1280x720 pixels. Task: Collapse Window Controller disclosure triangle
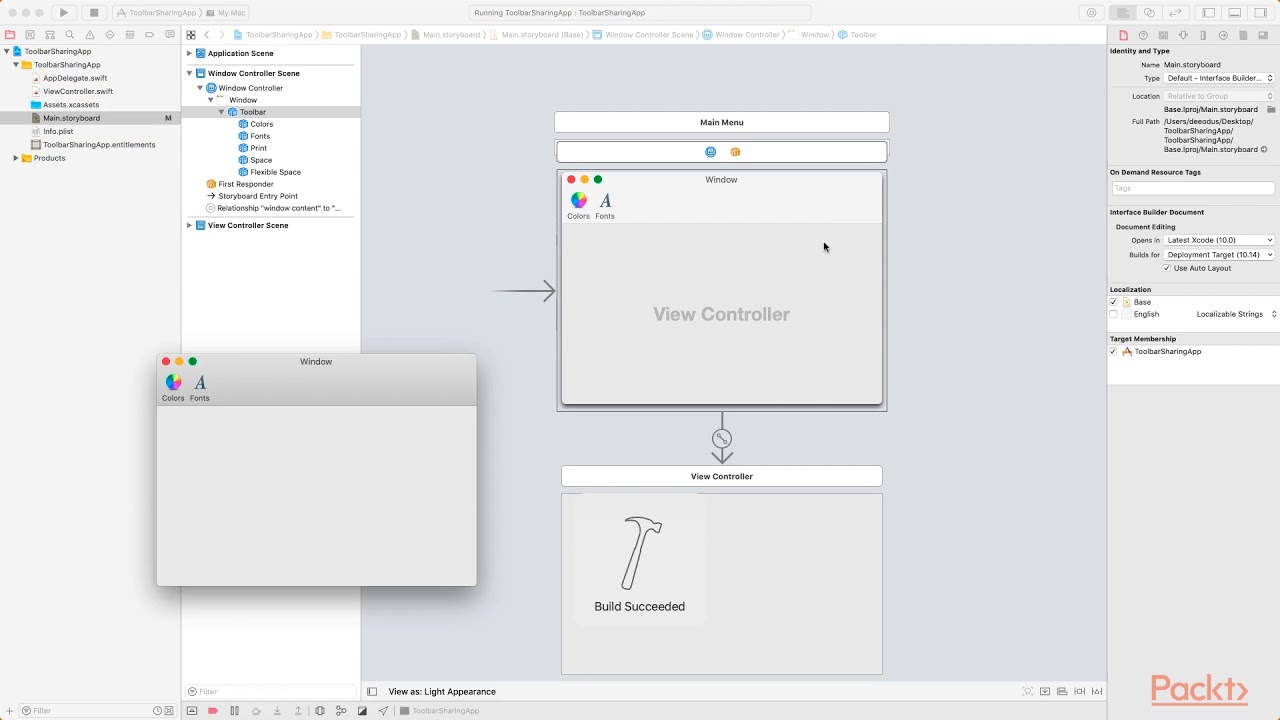pyautogui.click(x=200, y=88)
